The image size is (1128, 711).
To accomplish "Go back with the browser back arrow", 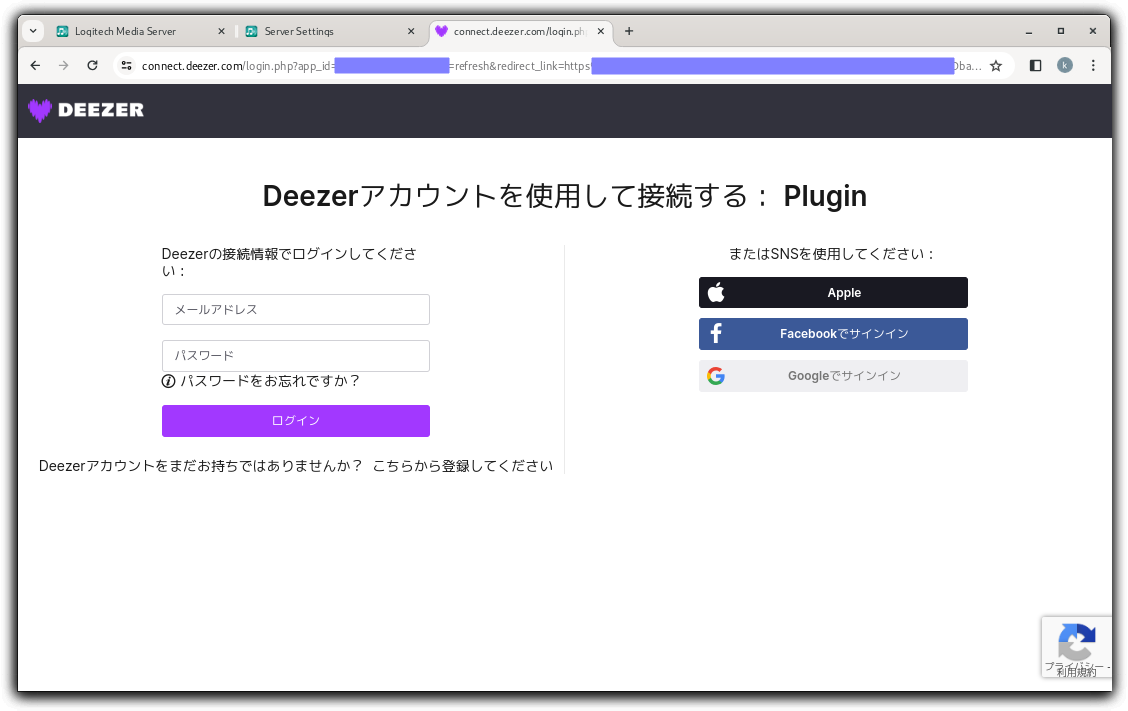I will 35,65.
